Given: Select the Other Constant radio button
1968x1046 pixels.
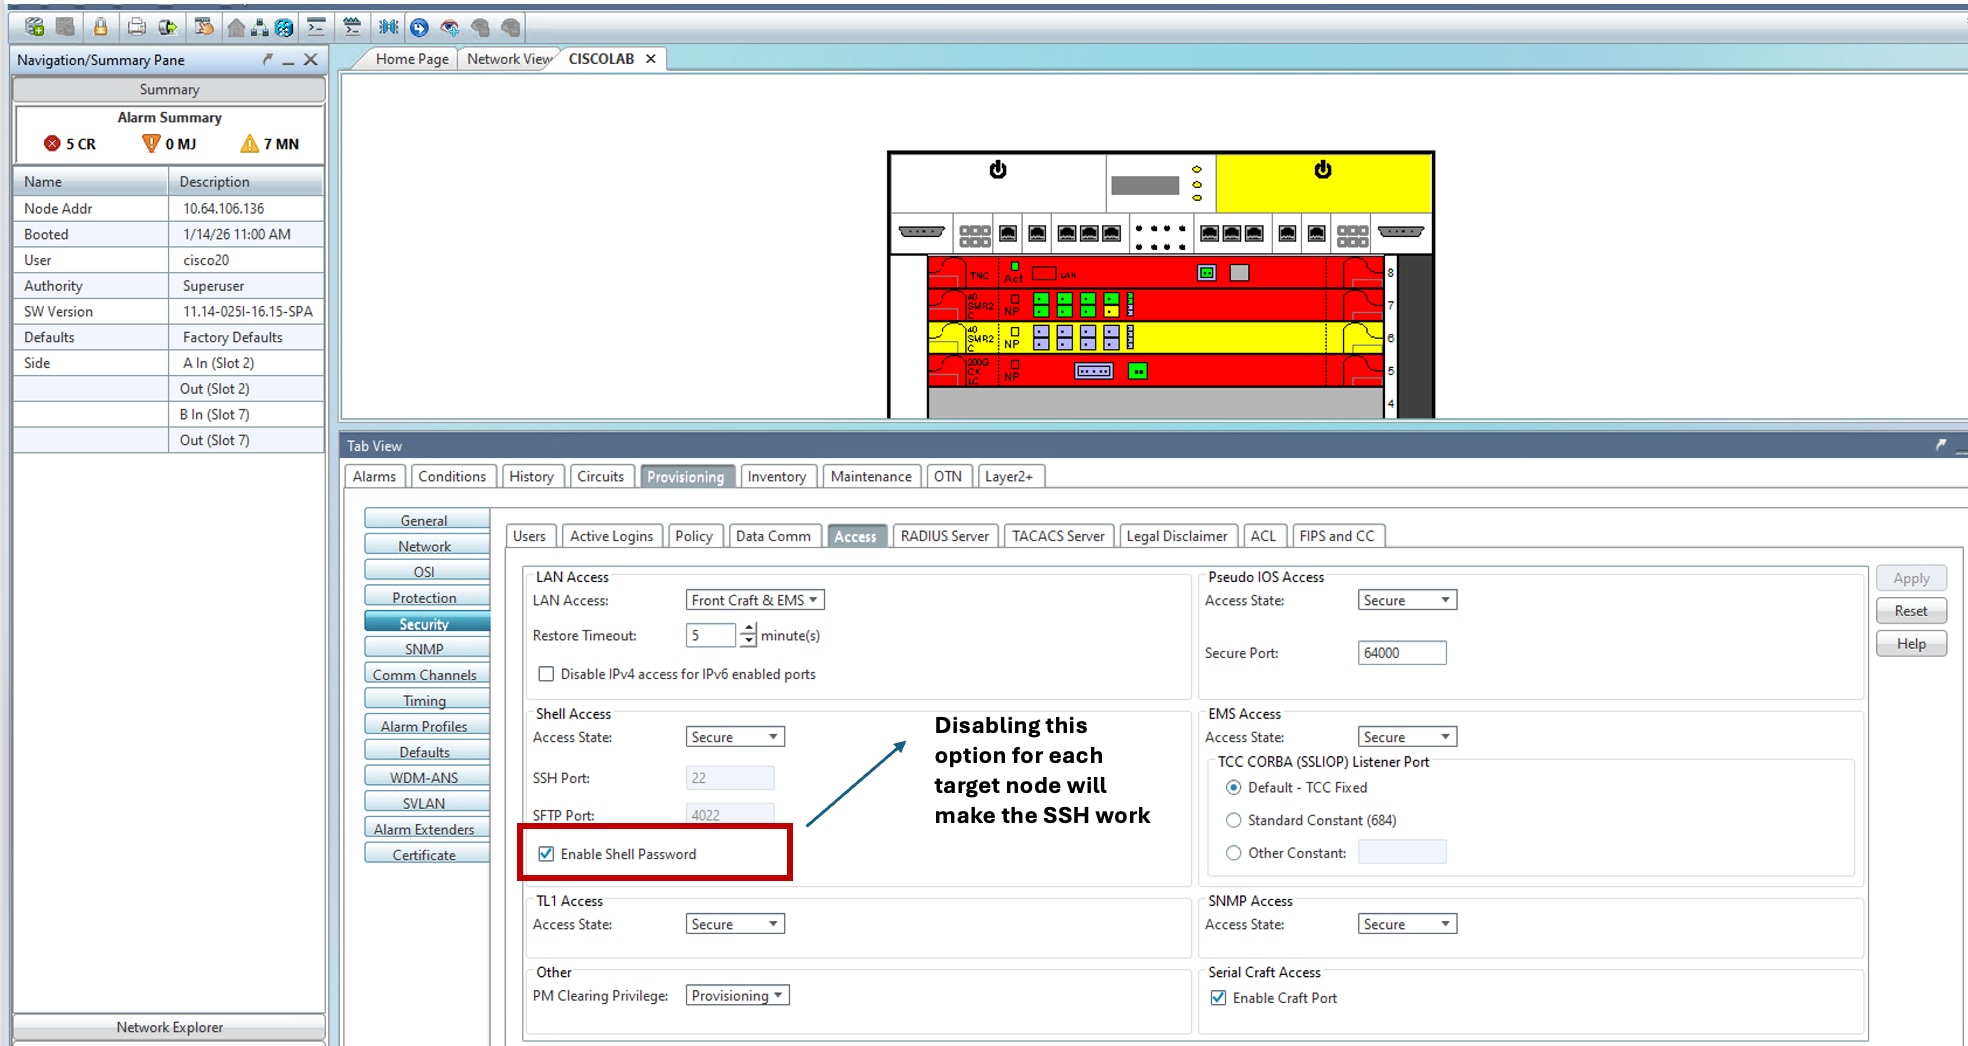Looking at the screenshot, I should click(x=1234, y=853).
